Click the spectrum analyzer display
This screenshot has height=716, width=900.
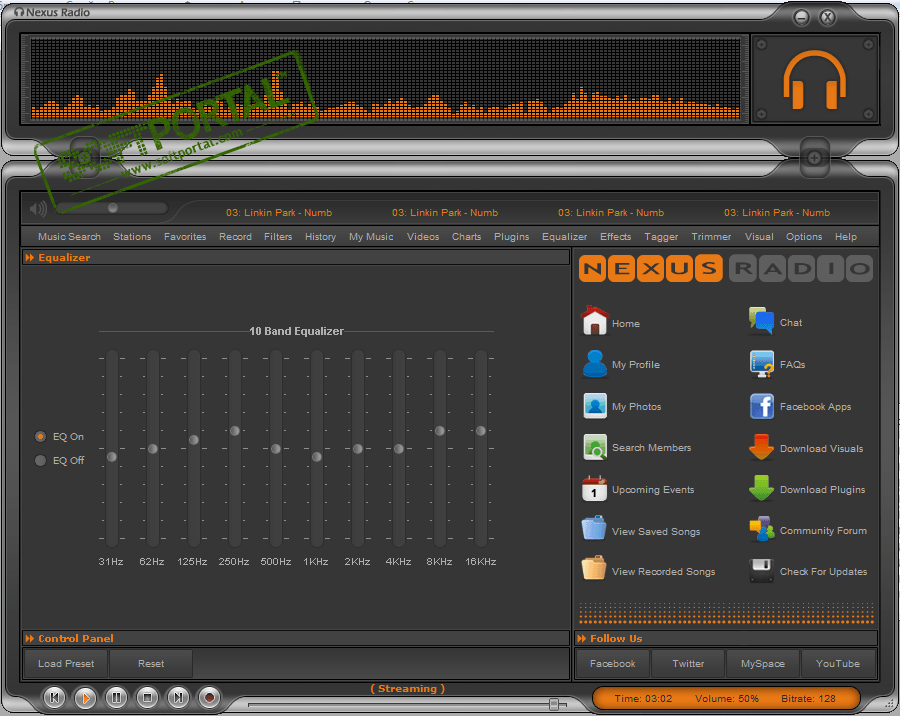coord(386,79)
